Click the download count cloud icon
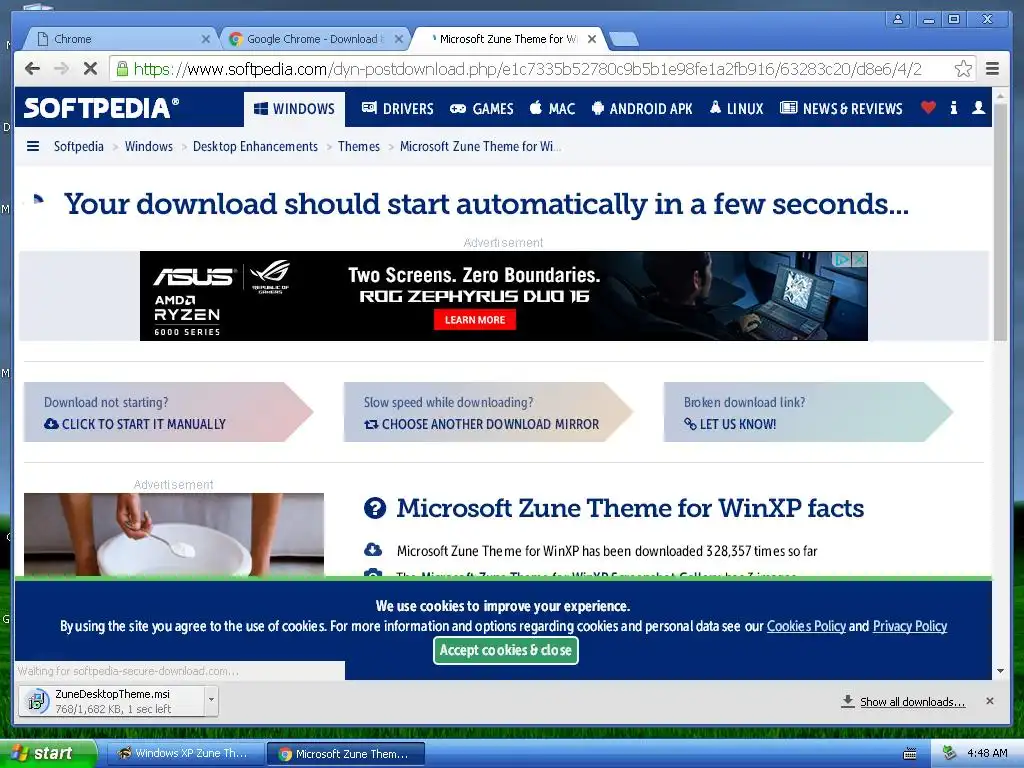This screenshot has height=768, width=1024. pyautogui.click(x=373, y=550)
